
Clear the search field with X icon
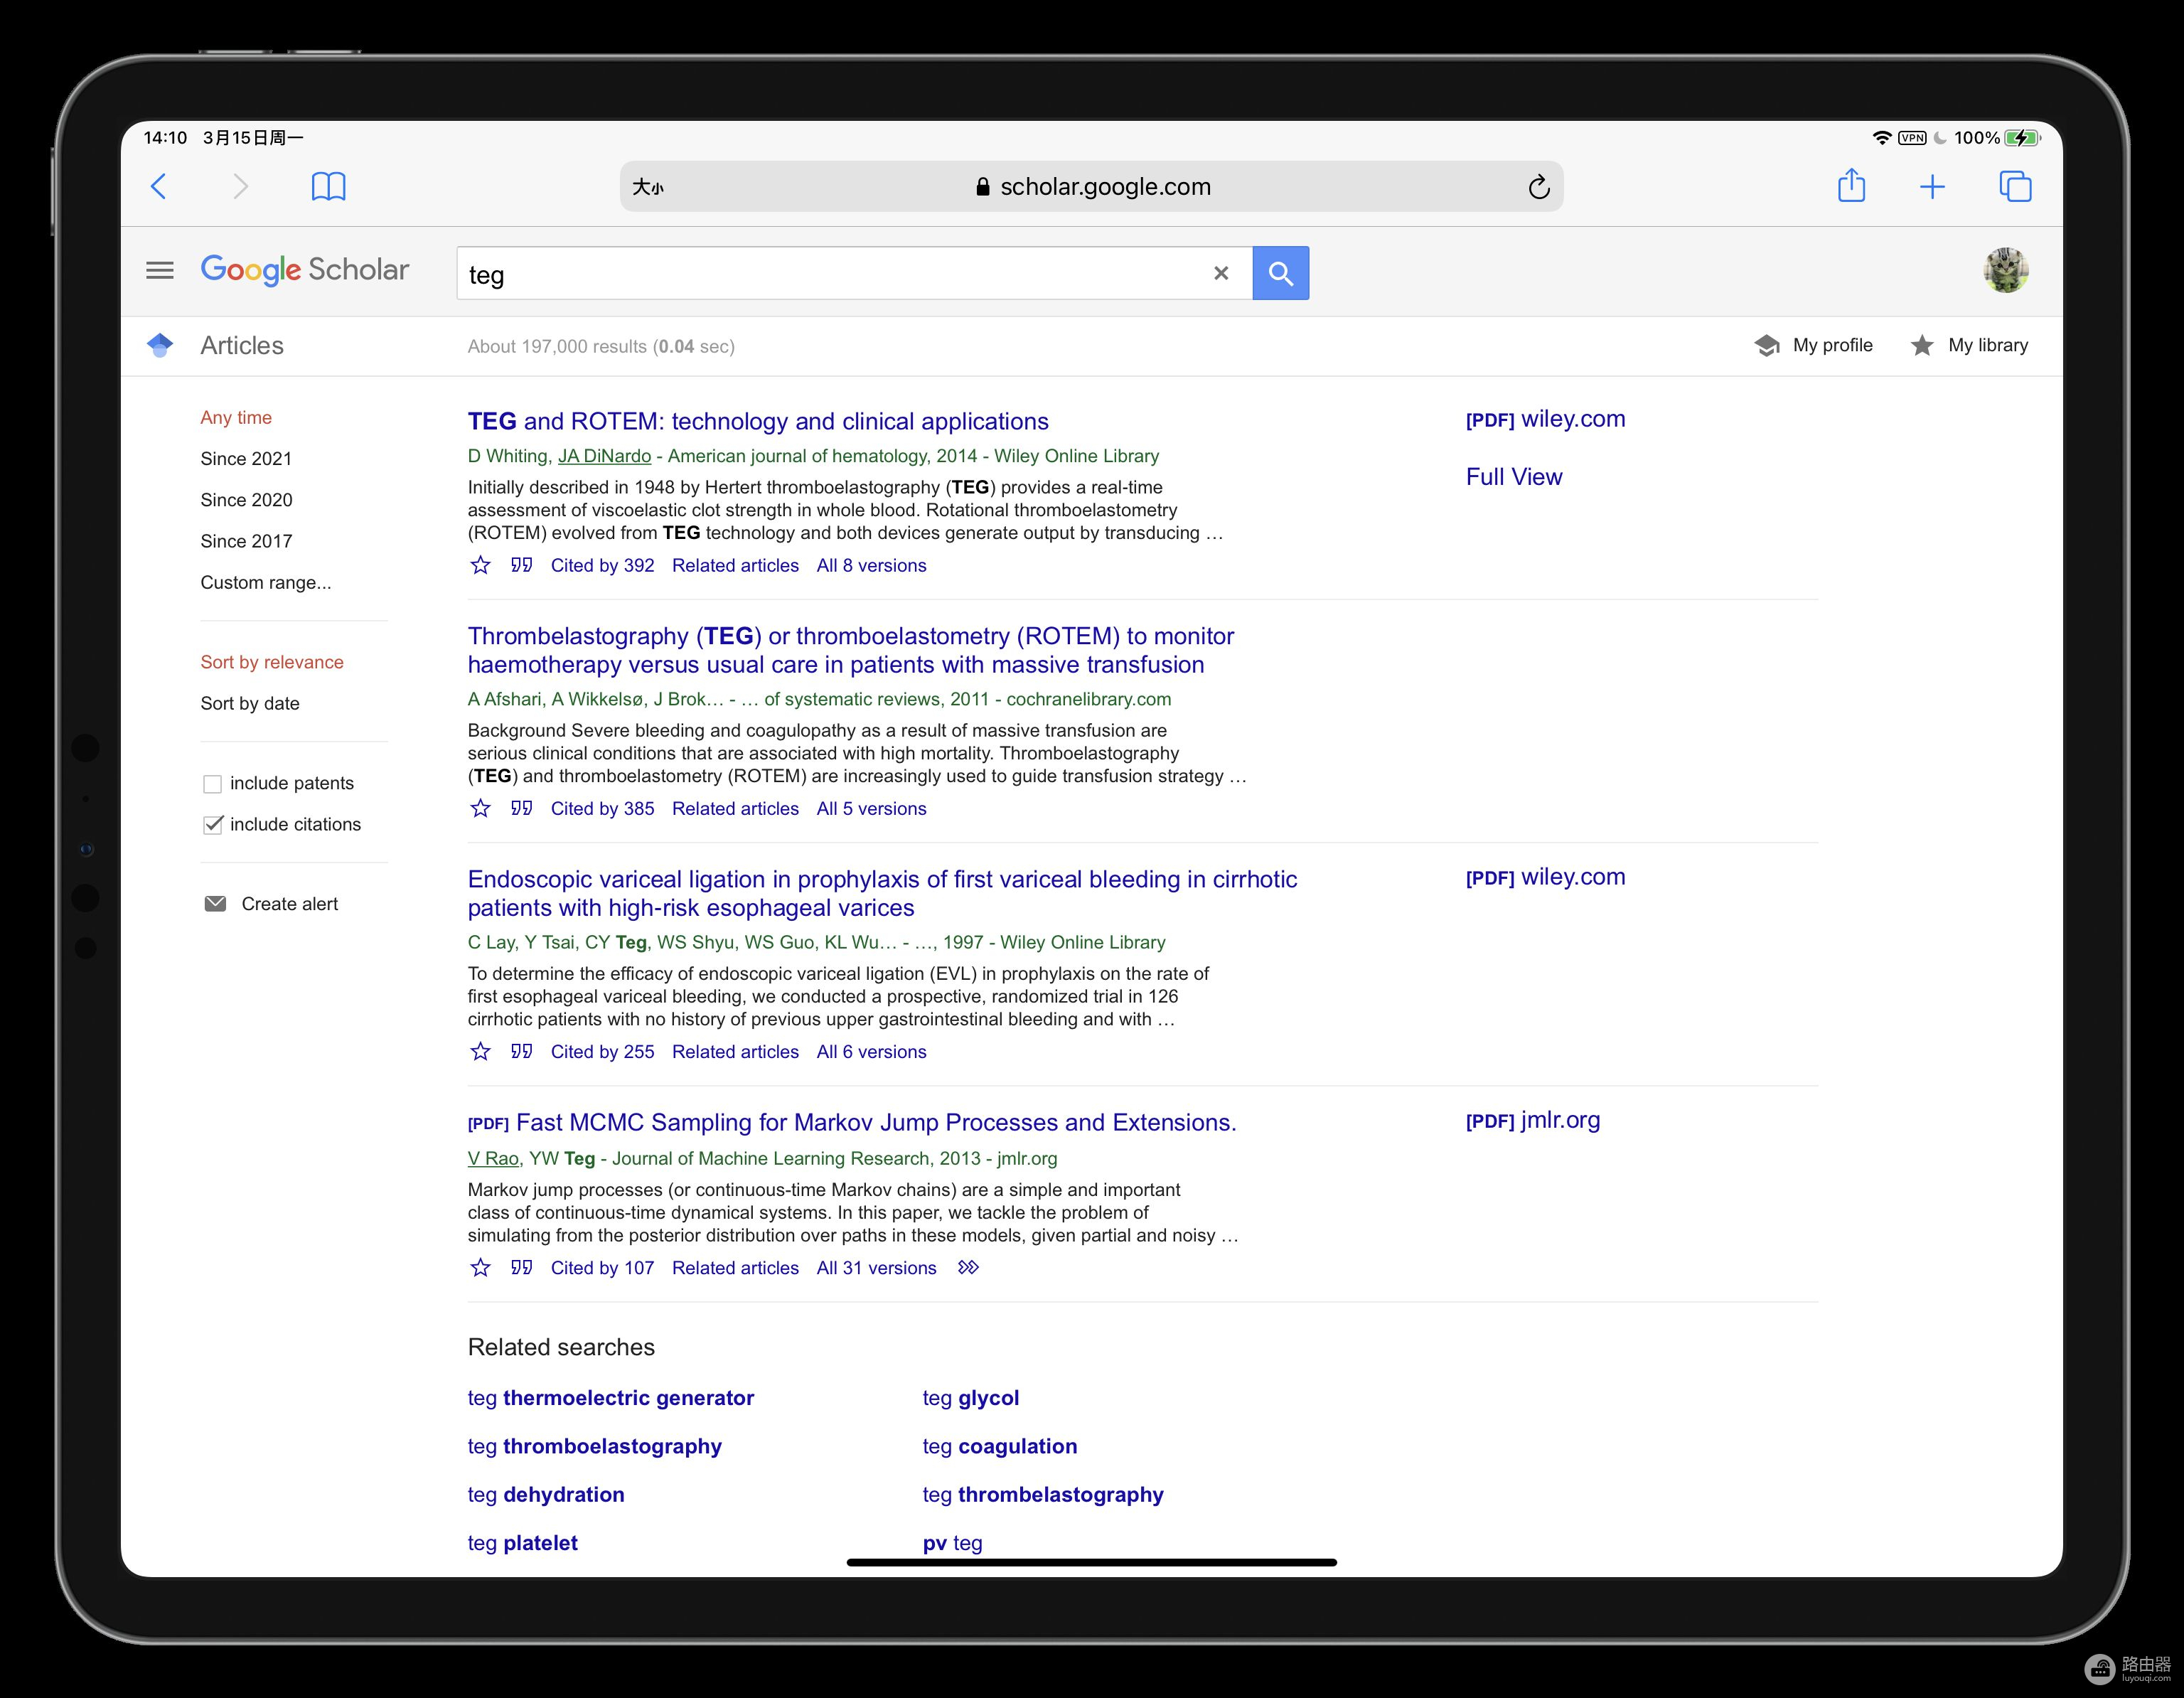[x=1220, y=273]
